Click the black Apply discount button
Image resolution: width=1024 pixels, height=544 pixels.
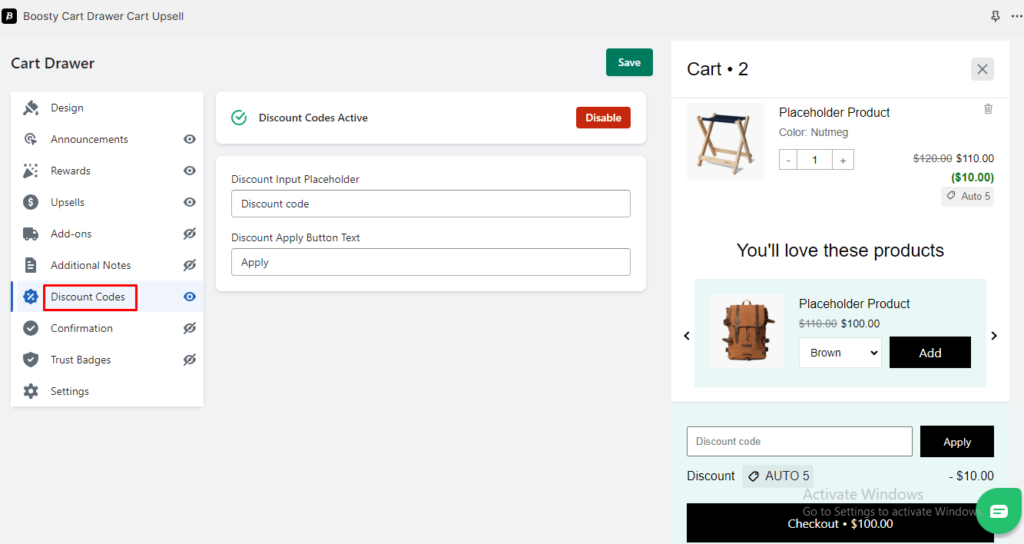[957, 441]
